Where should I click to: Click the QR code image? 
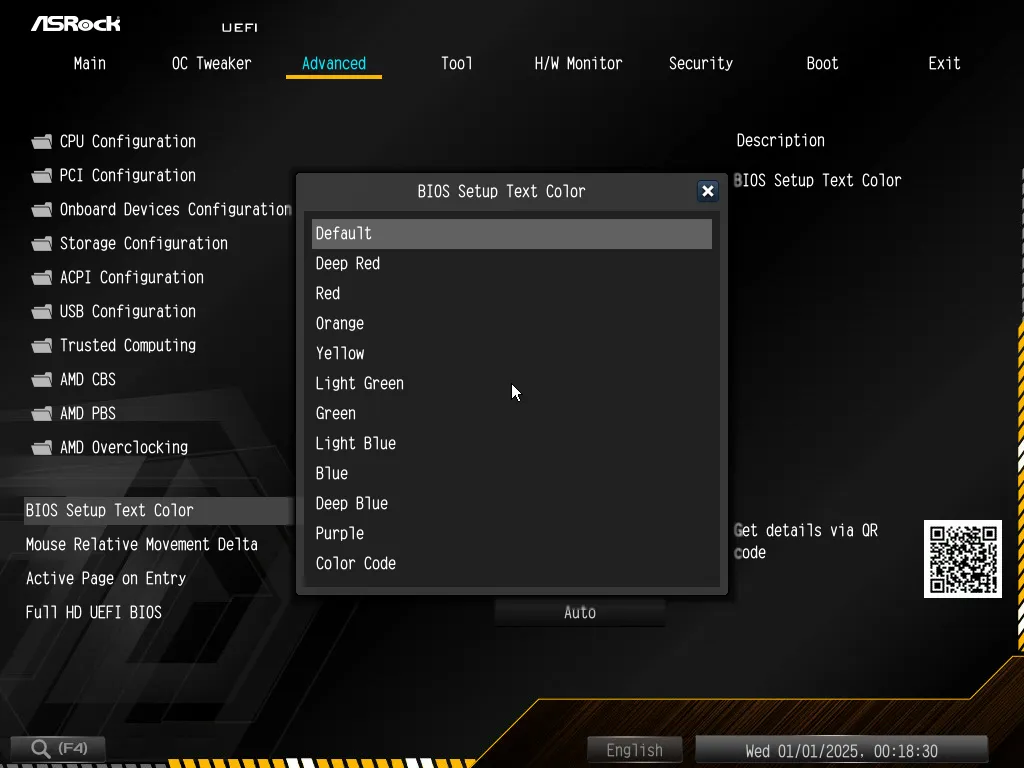click(x=962, y=559)
